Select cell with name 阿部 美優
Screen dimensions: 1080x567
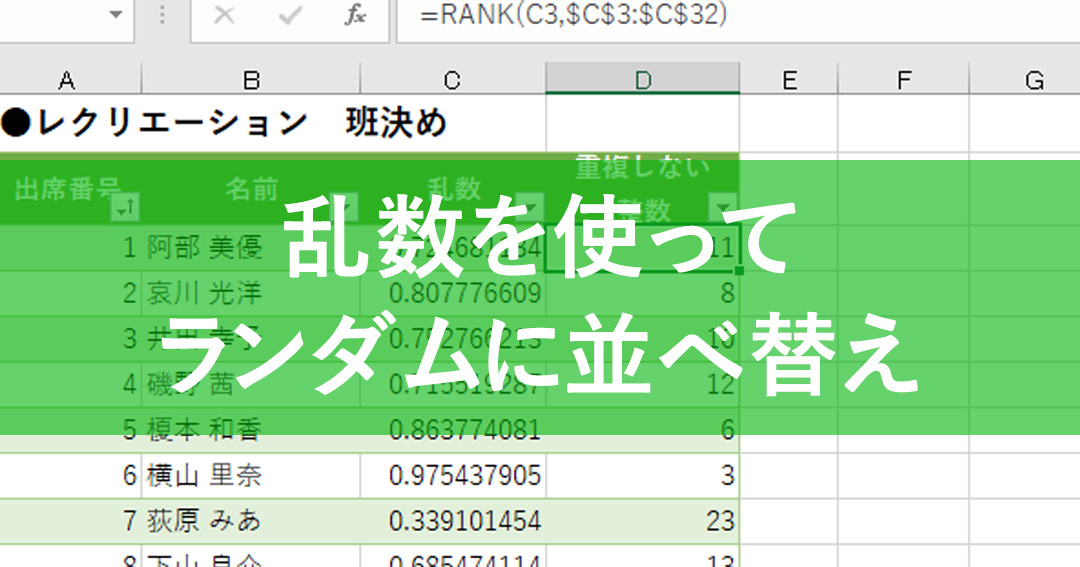[x=251, y=247]
